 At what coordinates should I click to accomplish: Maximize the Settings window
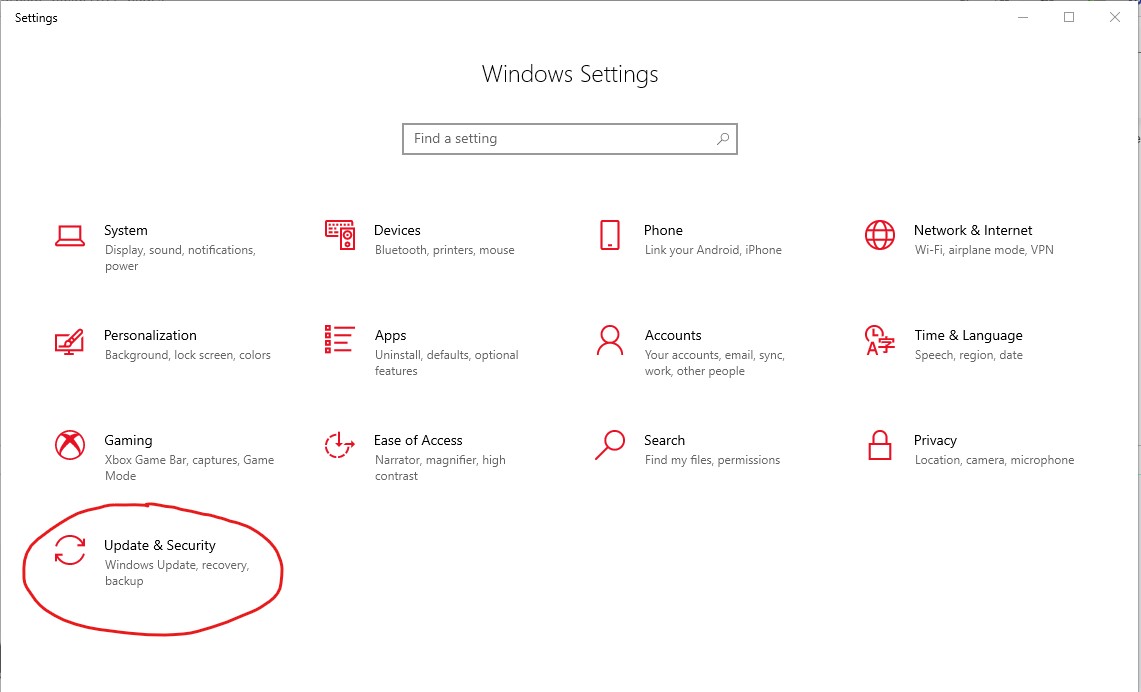click(1069, 17)
